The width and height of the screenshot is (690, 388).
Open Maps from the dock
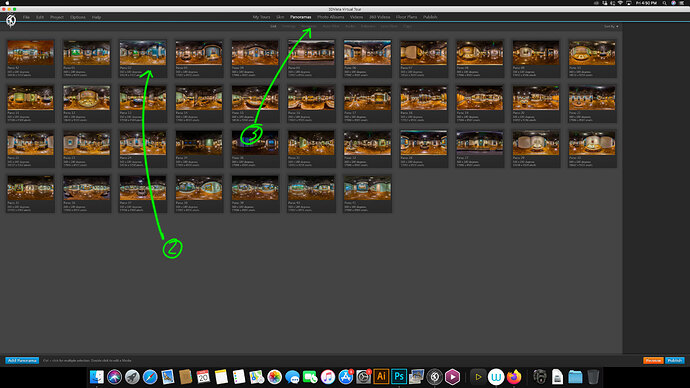coord(257,377)
